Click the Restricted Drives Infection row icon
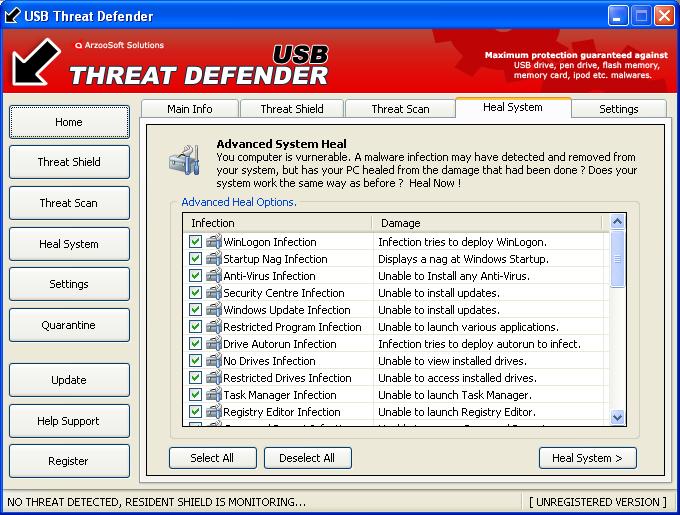Image resolution: width=680 pixels, height=515 pixels. coord(214,378)
